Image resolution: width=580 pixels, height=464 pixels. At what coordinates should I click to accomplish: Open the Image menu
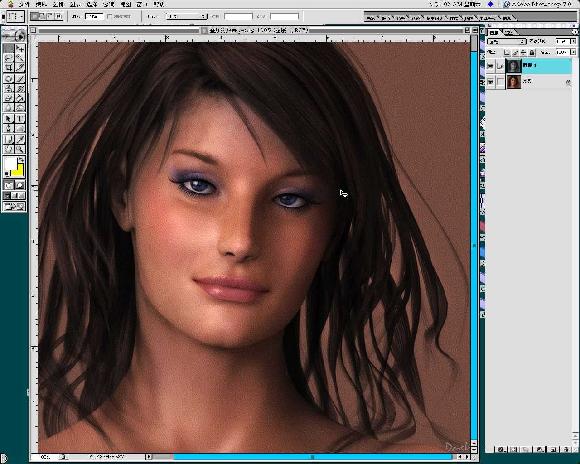pyautogui.click(x=58, y=4)
